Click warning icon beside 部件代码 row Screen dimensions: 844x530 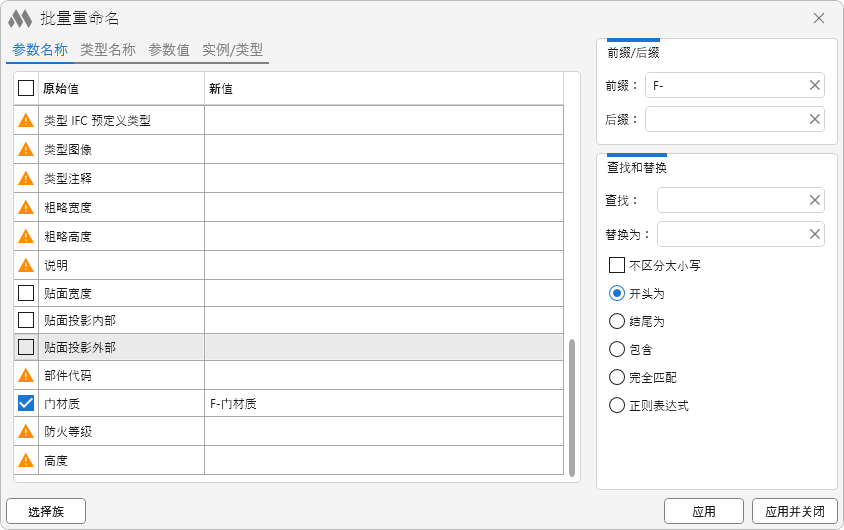(26, 376)
